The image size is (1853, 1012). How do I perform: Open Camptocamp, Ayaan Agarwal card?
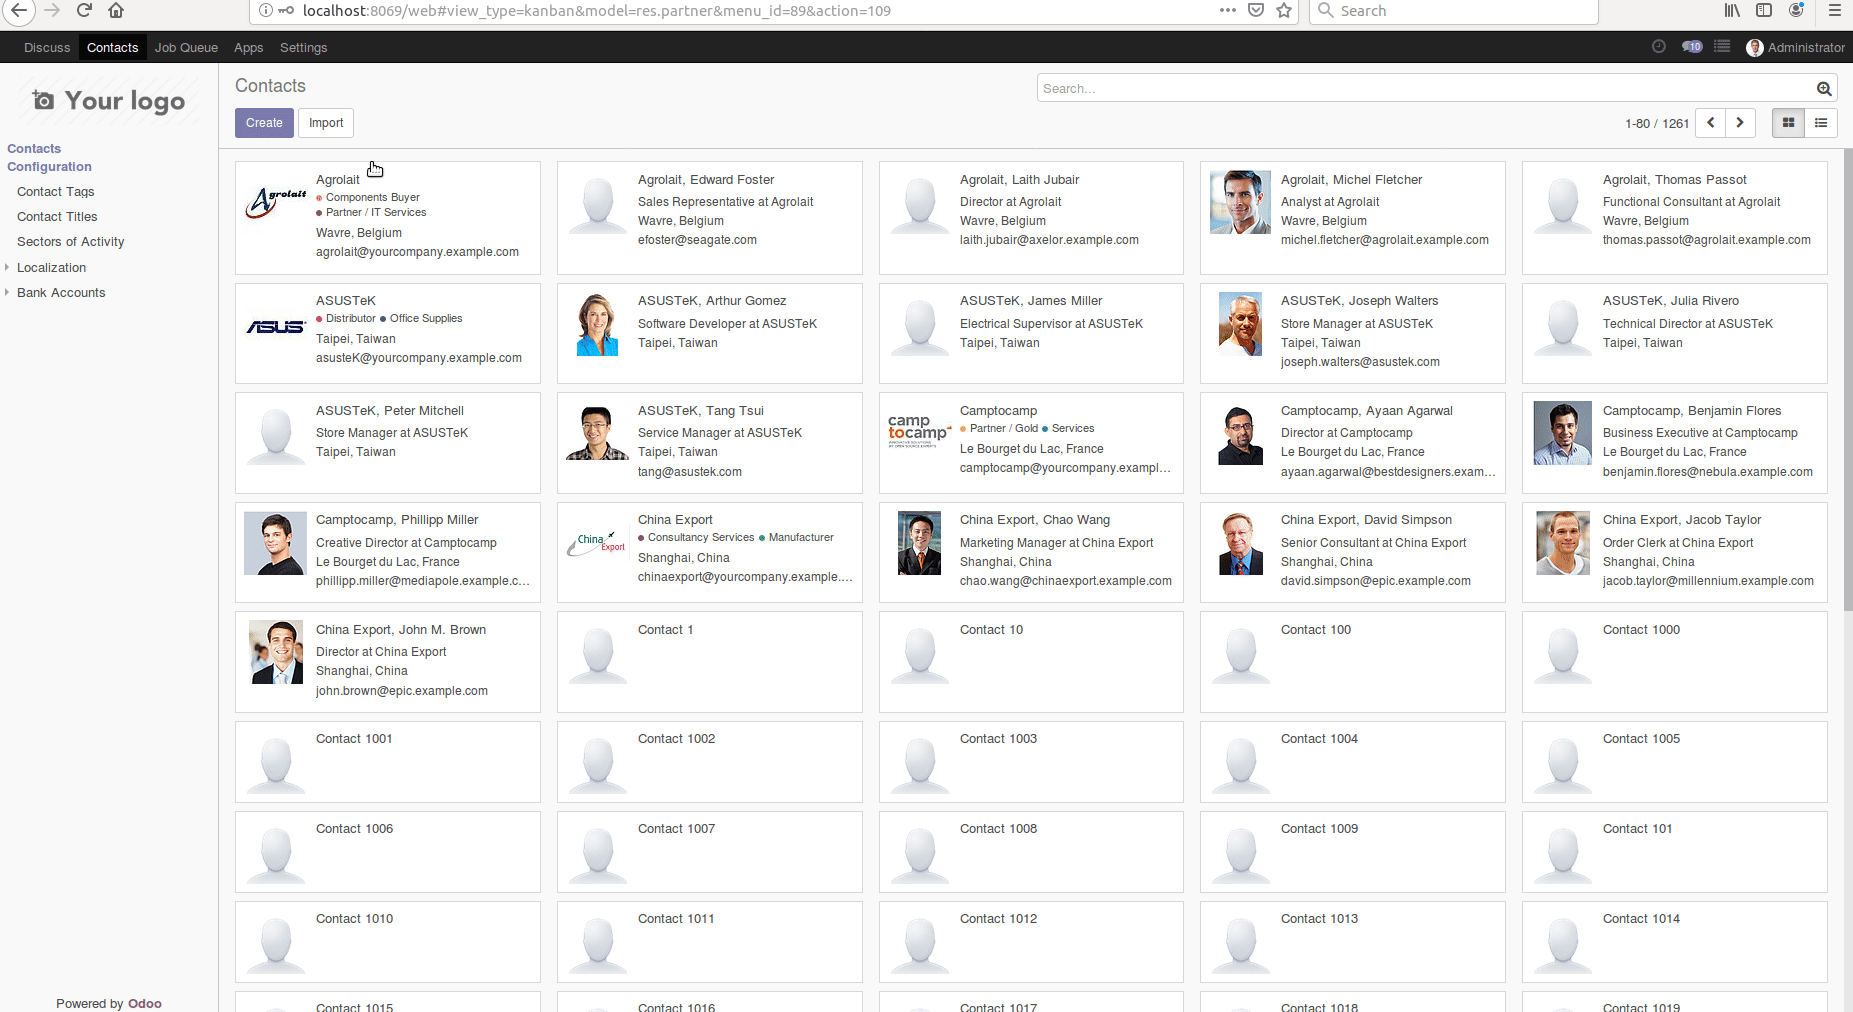(1352, 442)
